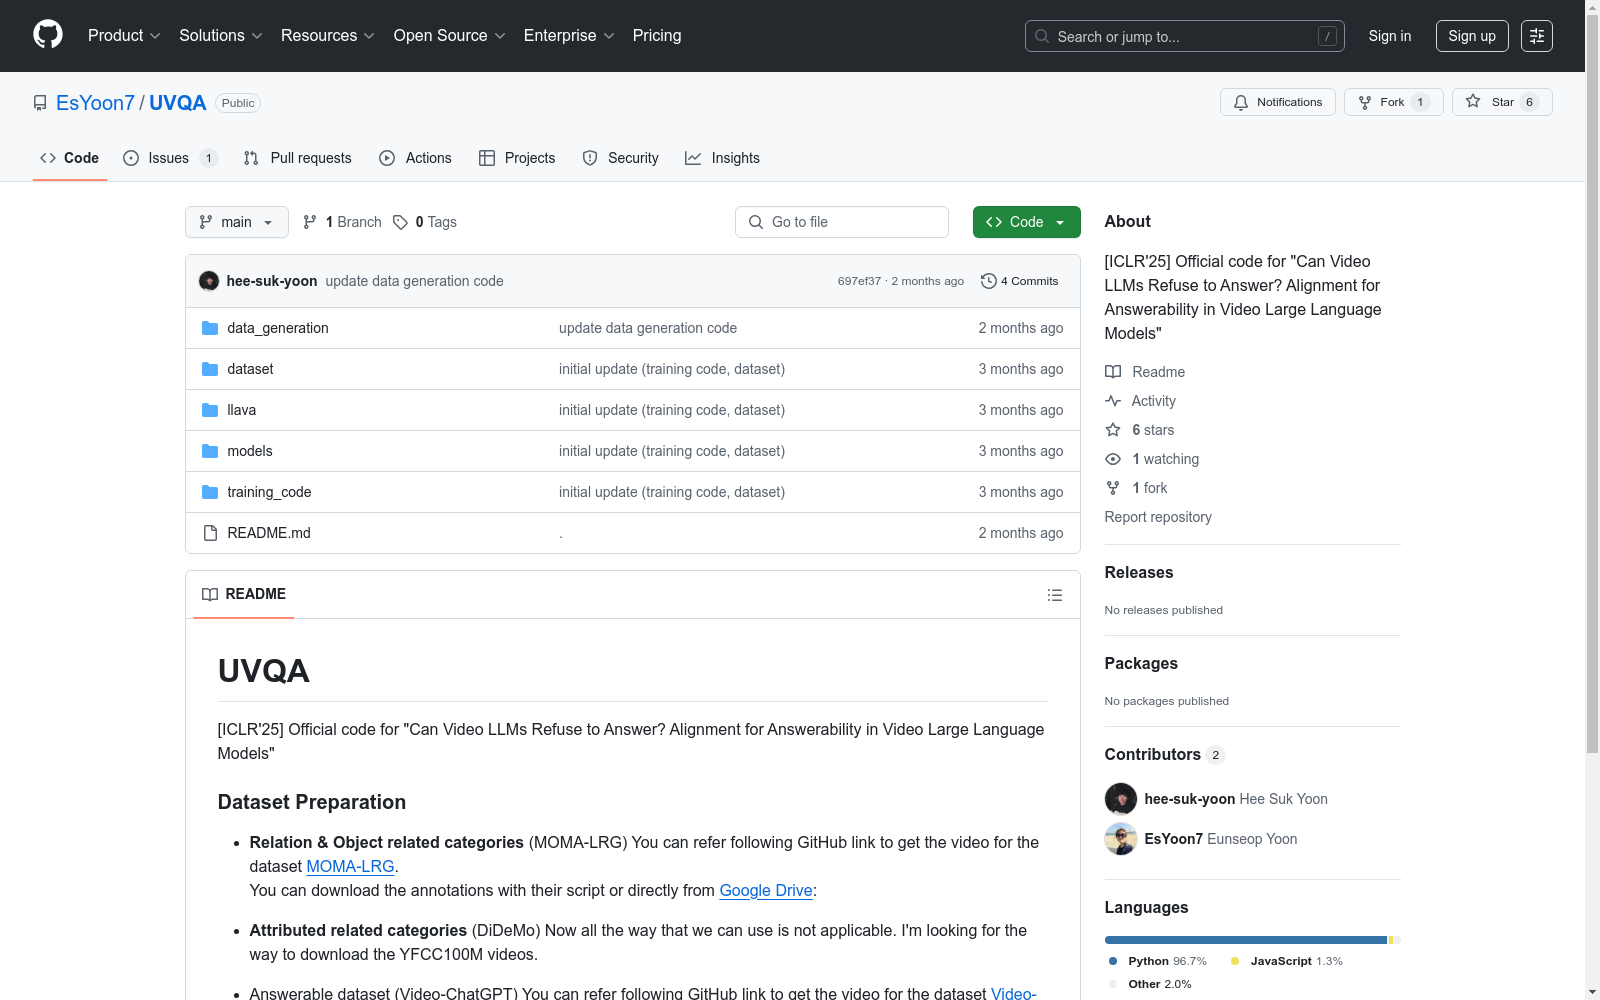The image size is (1600, 1000).
Task: Open the EsYoon7 owner link
Action: pyautogui.click(x=95, y=103)
